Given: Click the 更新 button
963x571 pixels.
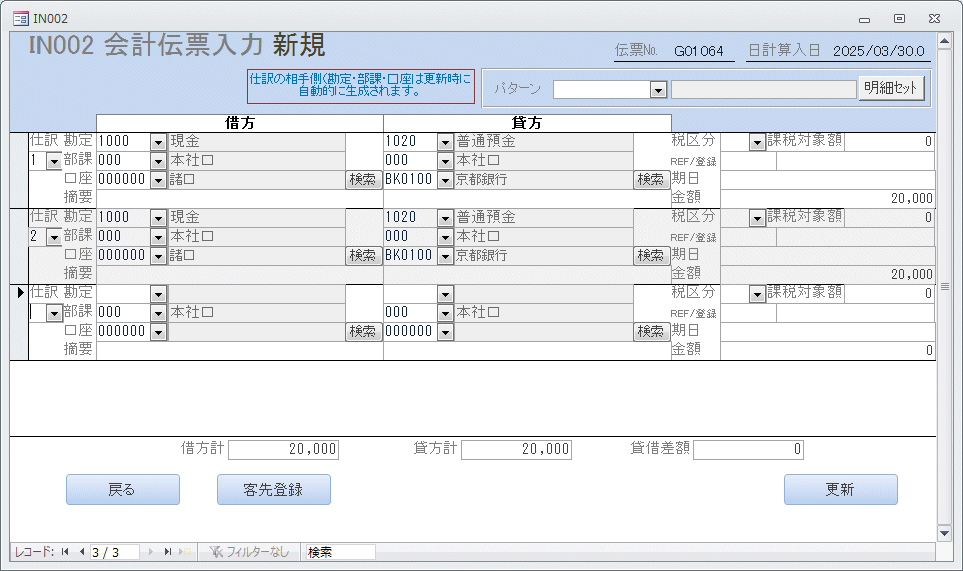Looking at the screenshot, I should coord(840,490).
